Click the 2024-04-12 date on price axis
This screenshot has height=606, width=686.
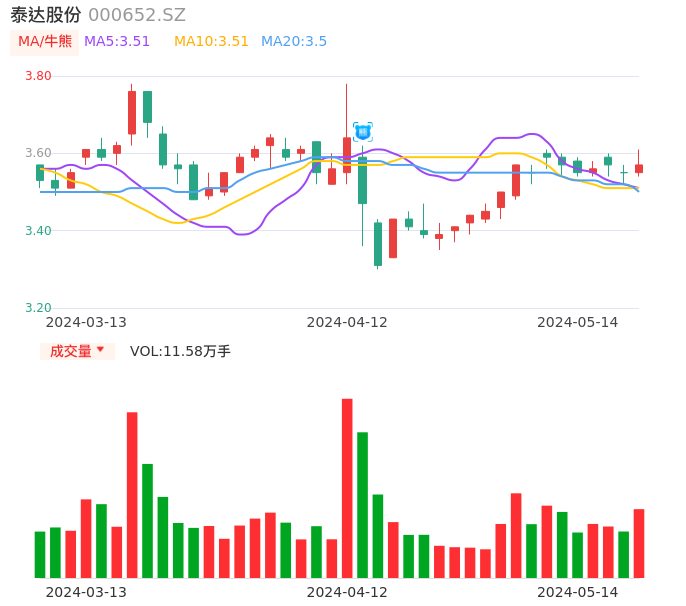point(347,322)
